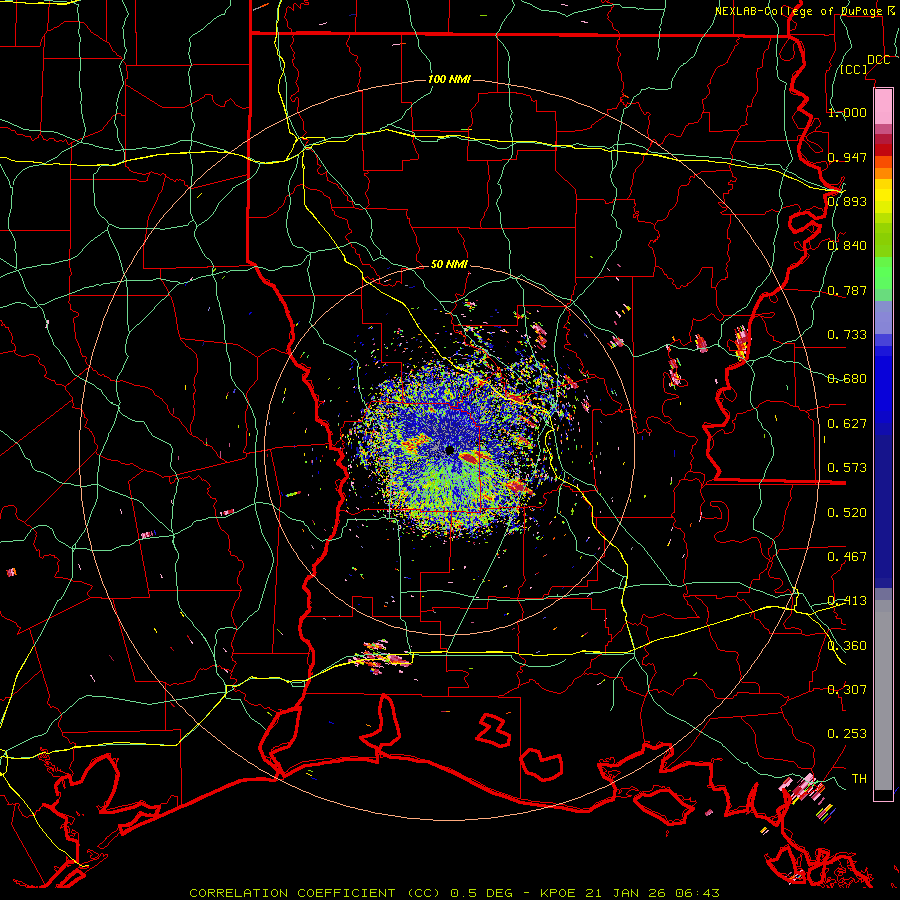
Task: Select the 1.000 value on the color scale
Action: pos(847,112)
